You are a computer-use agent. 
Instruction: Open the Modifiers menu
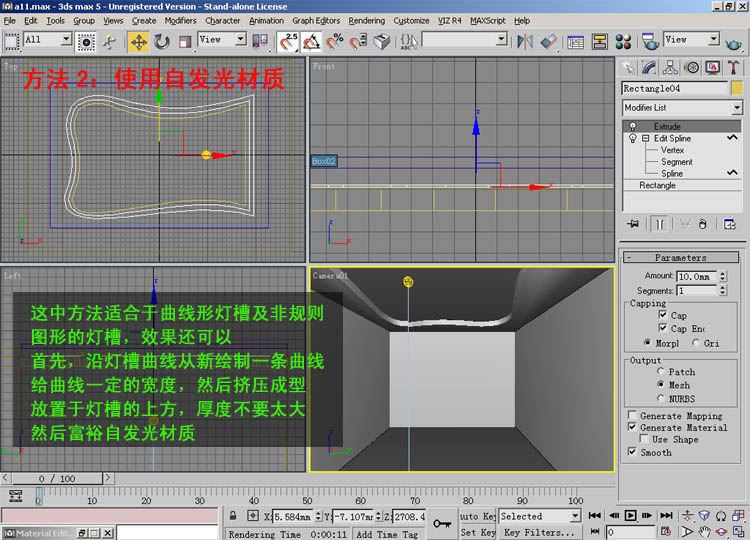click(x=180, y=20)
